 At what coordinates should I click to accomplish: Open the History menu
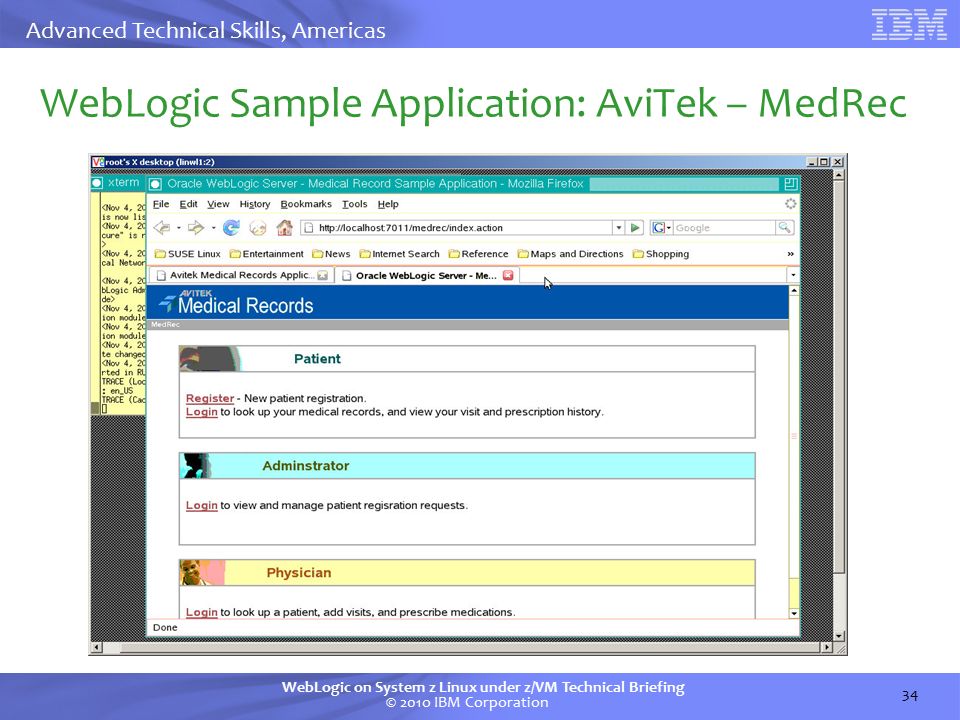[255, 204]
